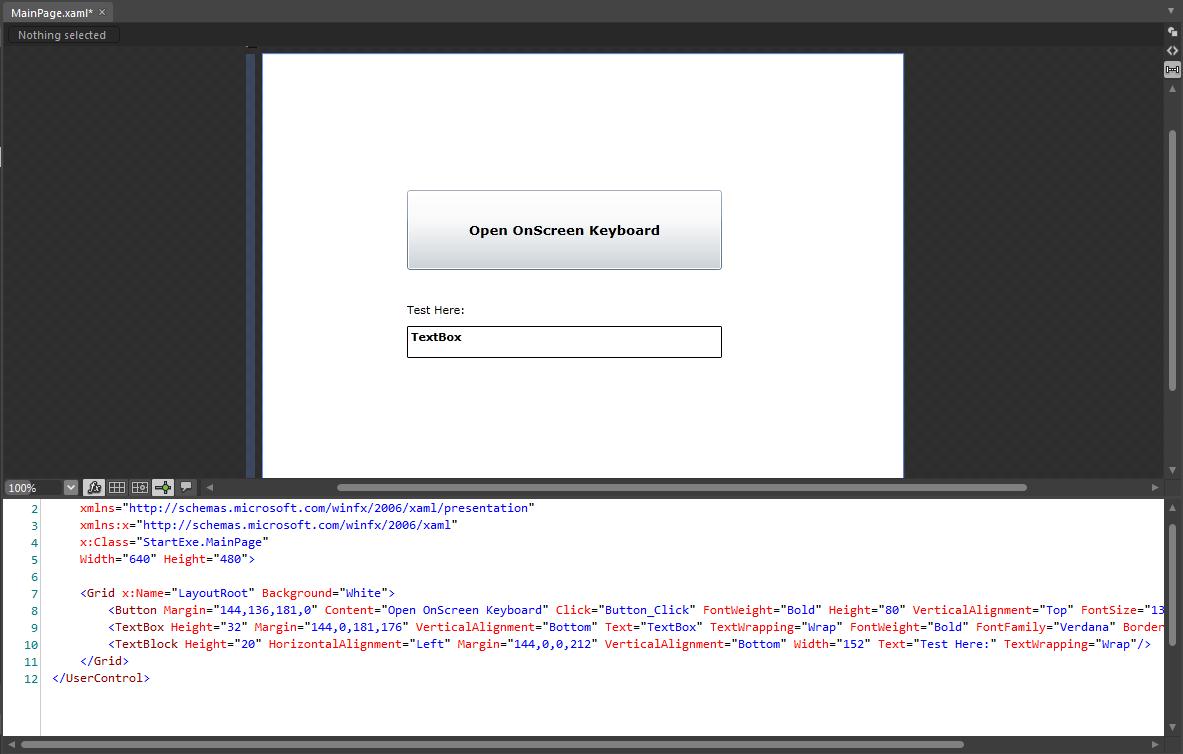The image size is (1183, 754).
Task: Click the Open OnScreen Keyboard button
Action: (x=564, y=230)
